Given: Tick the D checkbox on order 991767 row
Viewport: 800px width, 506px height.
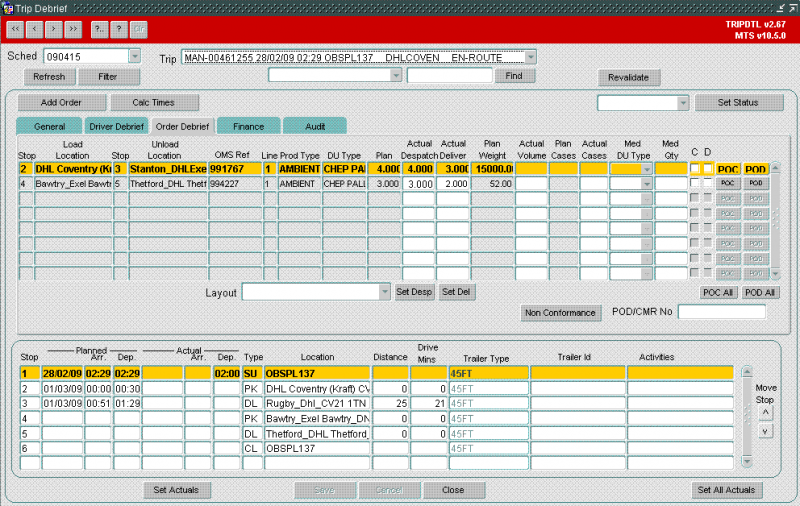Looking at the screenshot, I should pos(708,168).
